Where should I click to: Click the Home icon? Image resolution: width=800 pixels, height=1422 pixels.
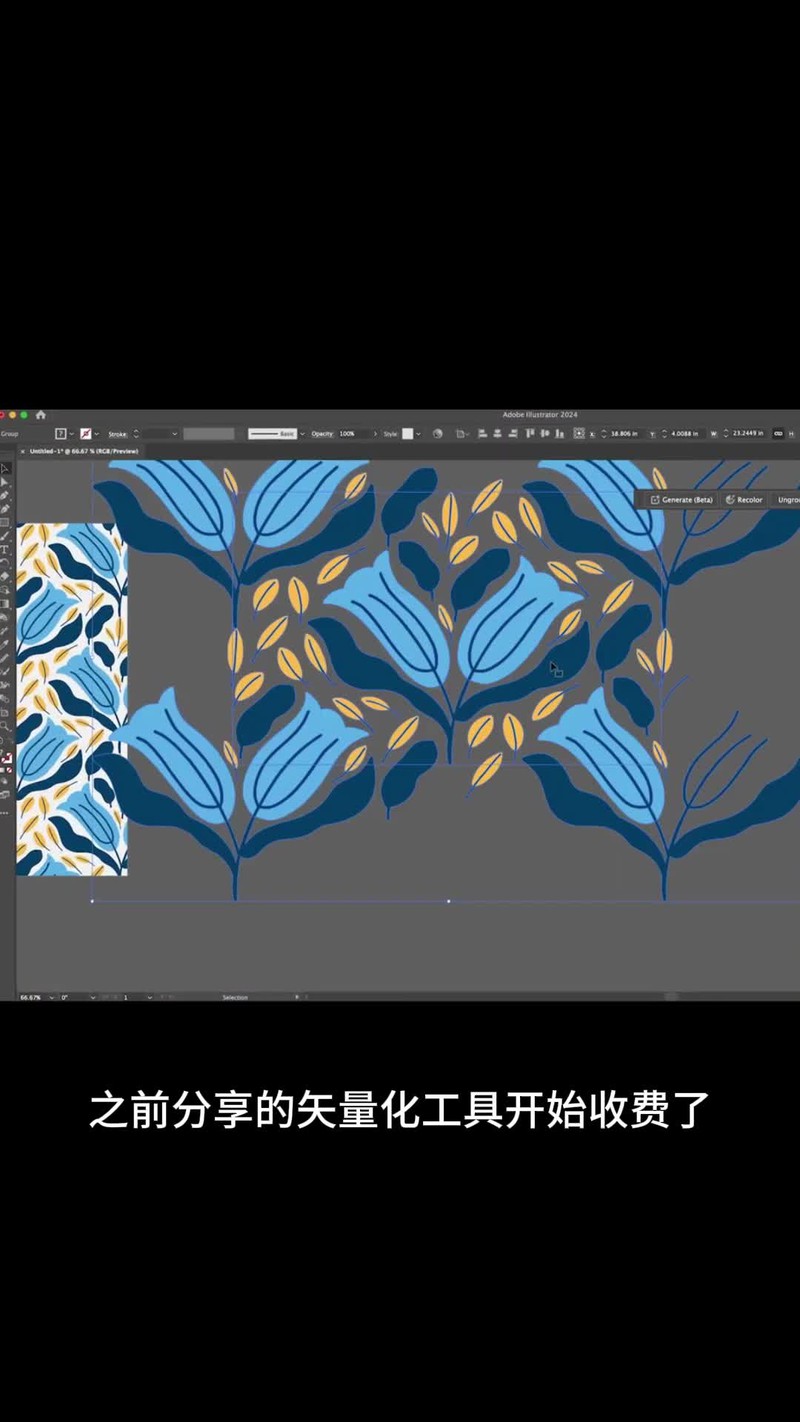point(41,414)
